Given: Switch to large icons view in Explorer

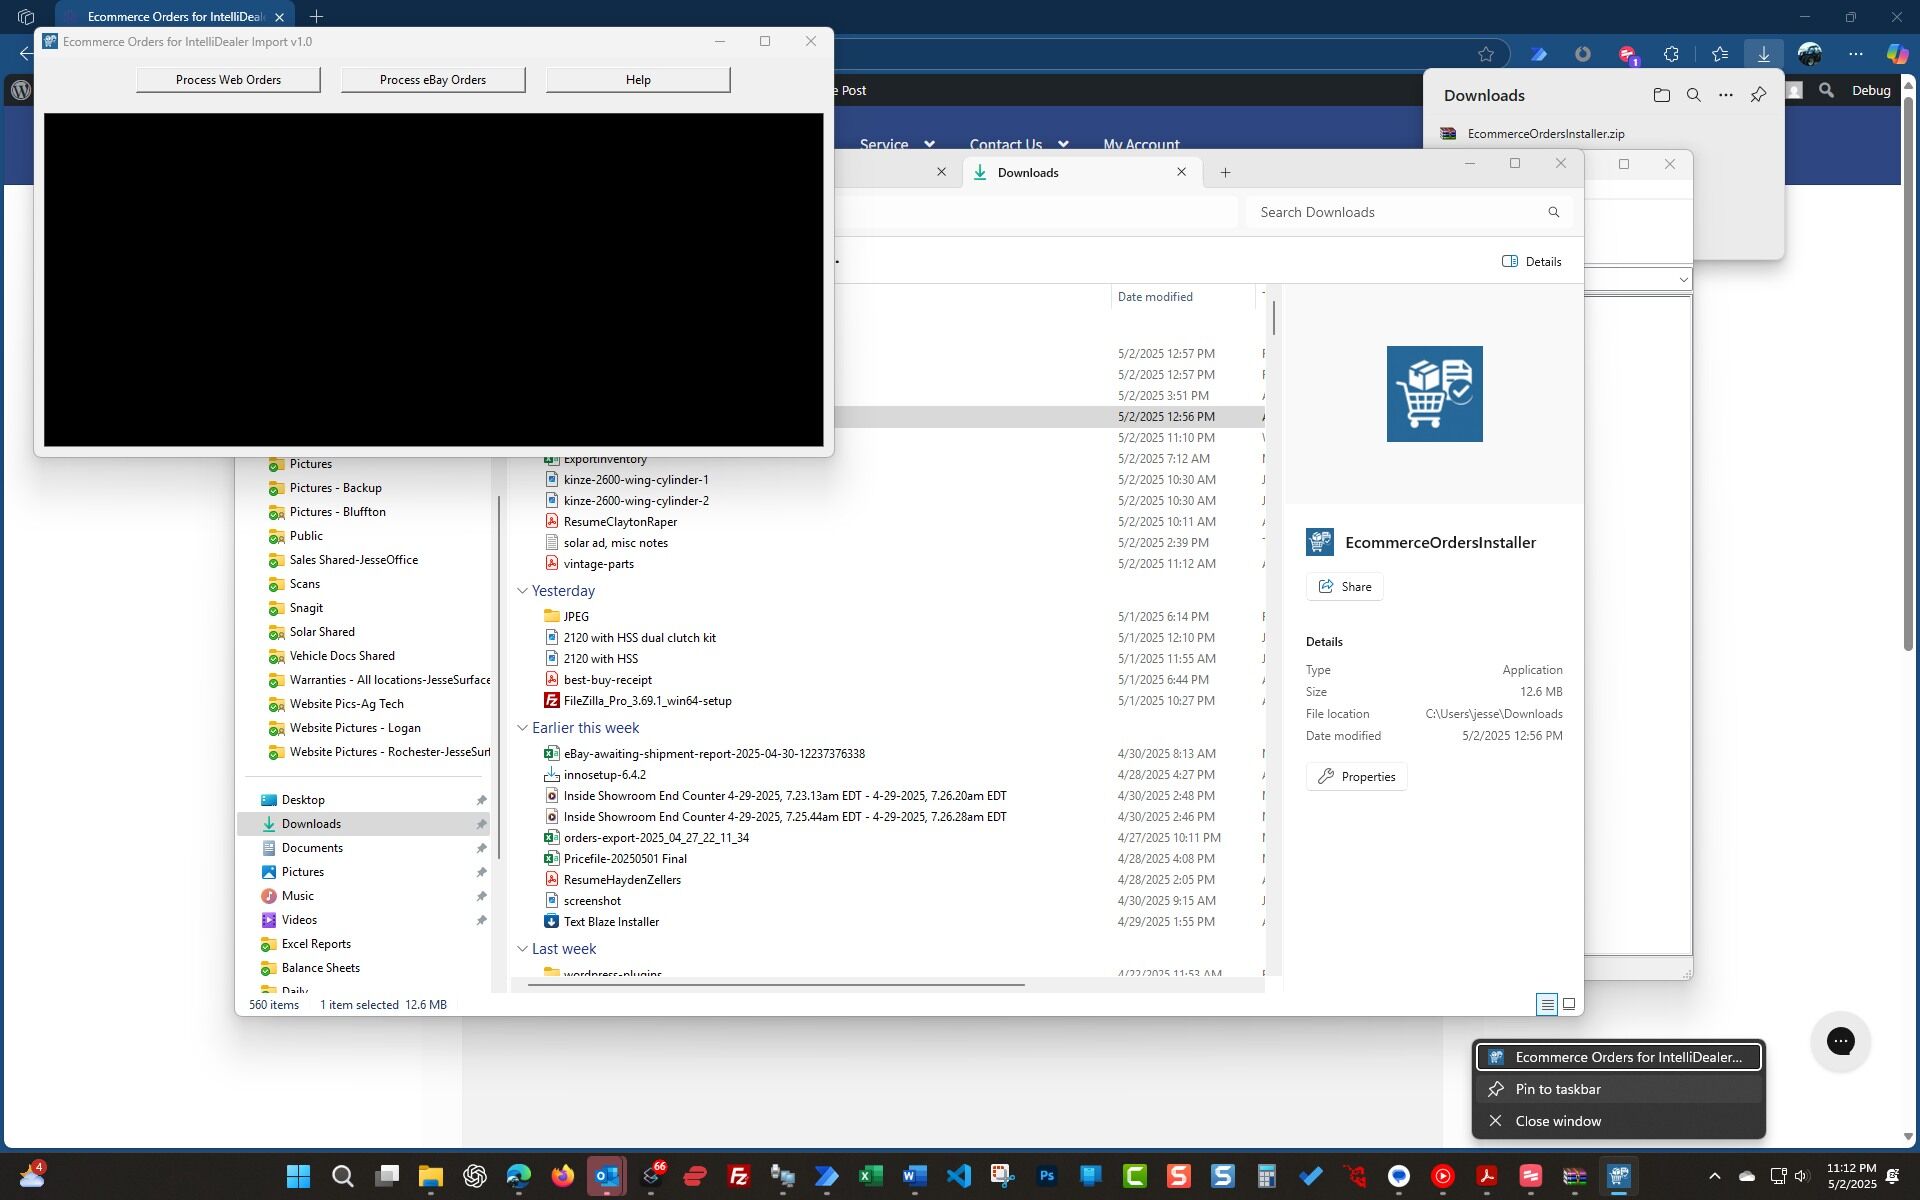Looking at the screenshot, I should pyautogui.click(x=1569, y=1004).
